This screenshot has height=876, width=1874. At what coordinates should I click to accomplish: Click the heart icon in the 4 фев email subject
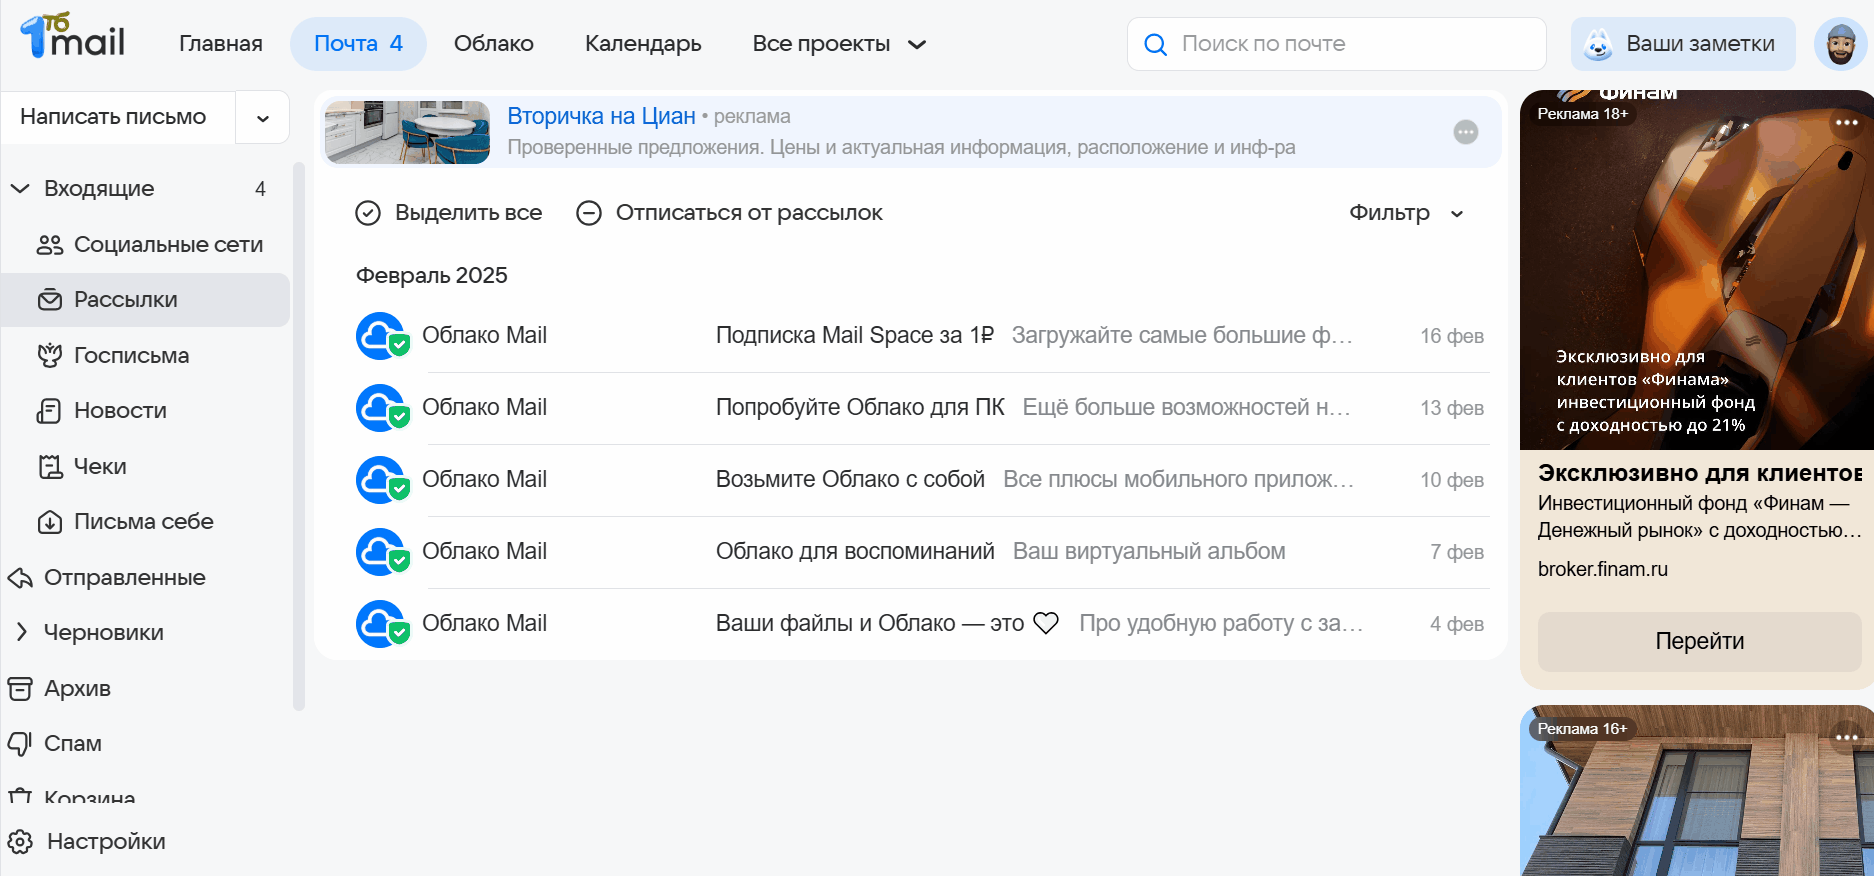(x=1046, y=624)
